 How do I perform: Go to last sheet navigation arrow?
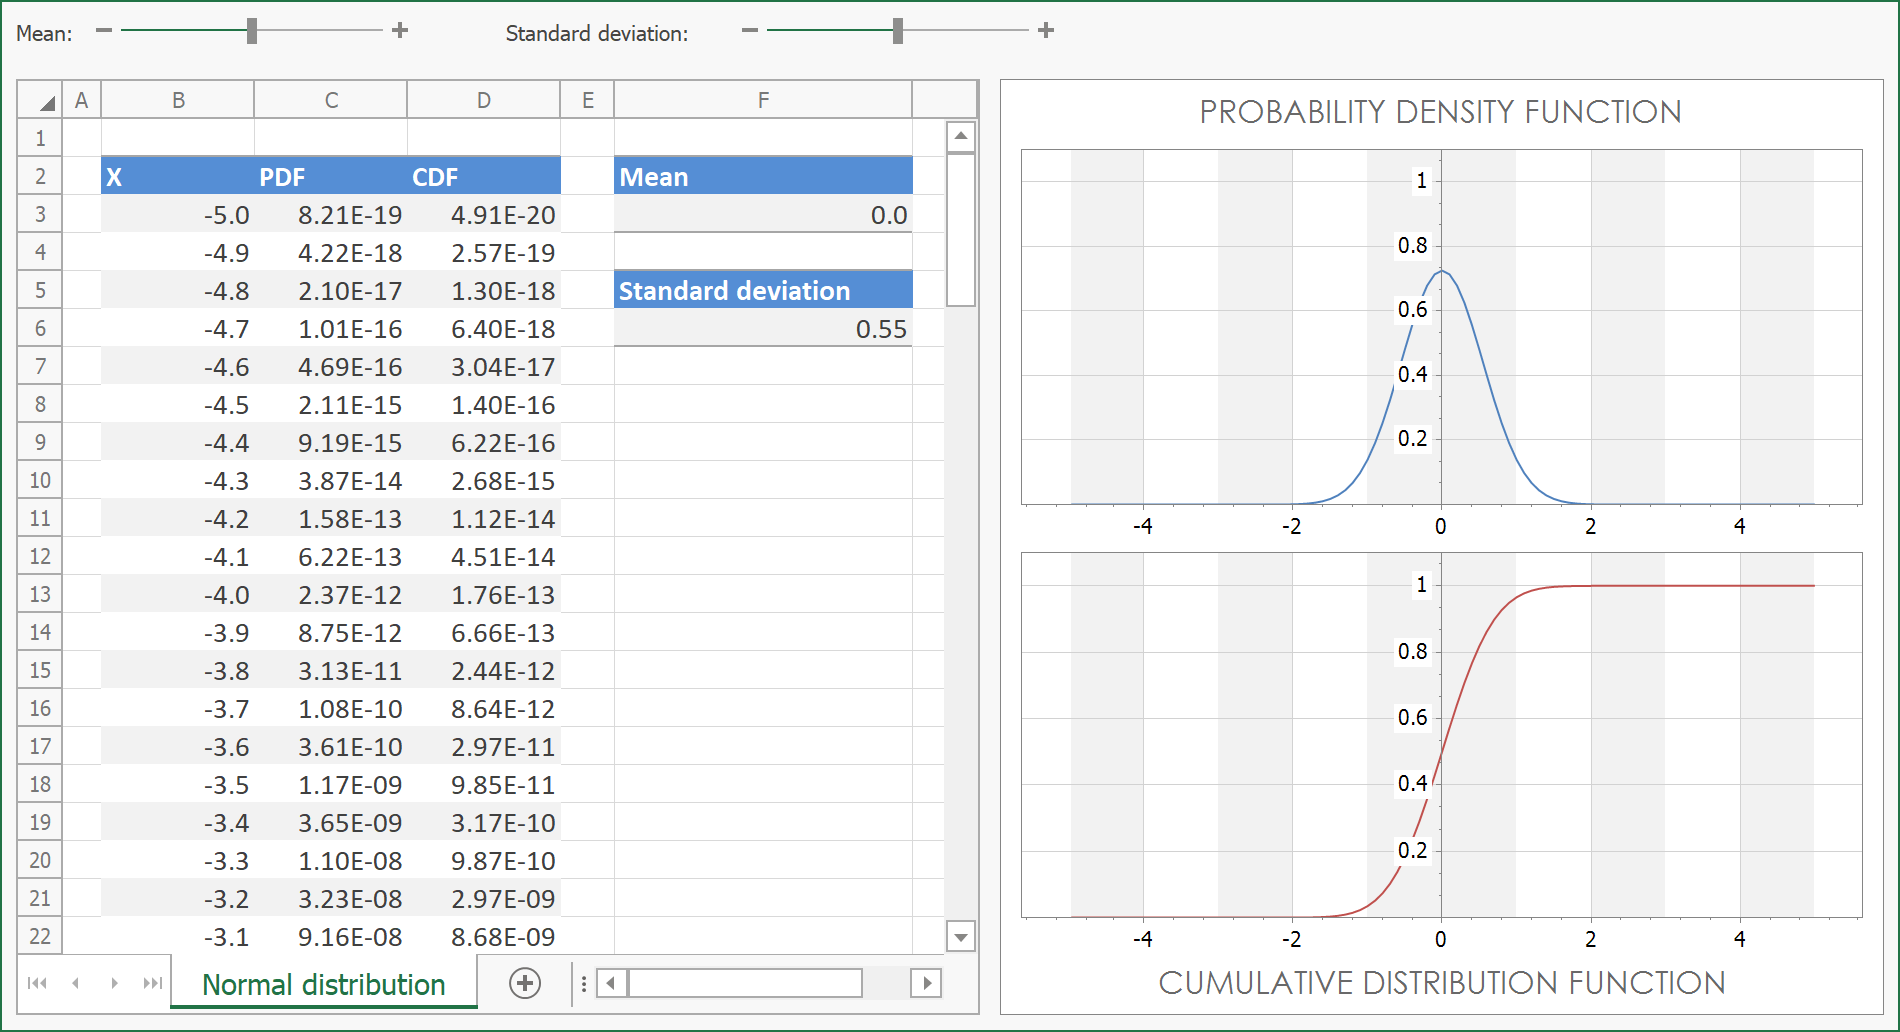coord(152,983)
